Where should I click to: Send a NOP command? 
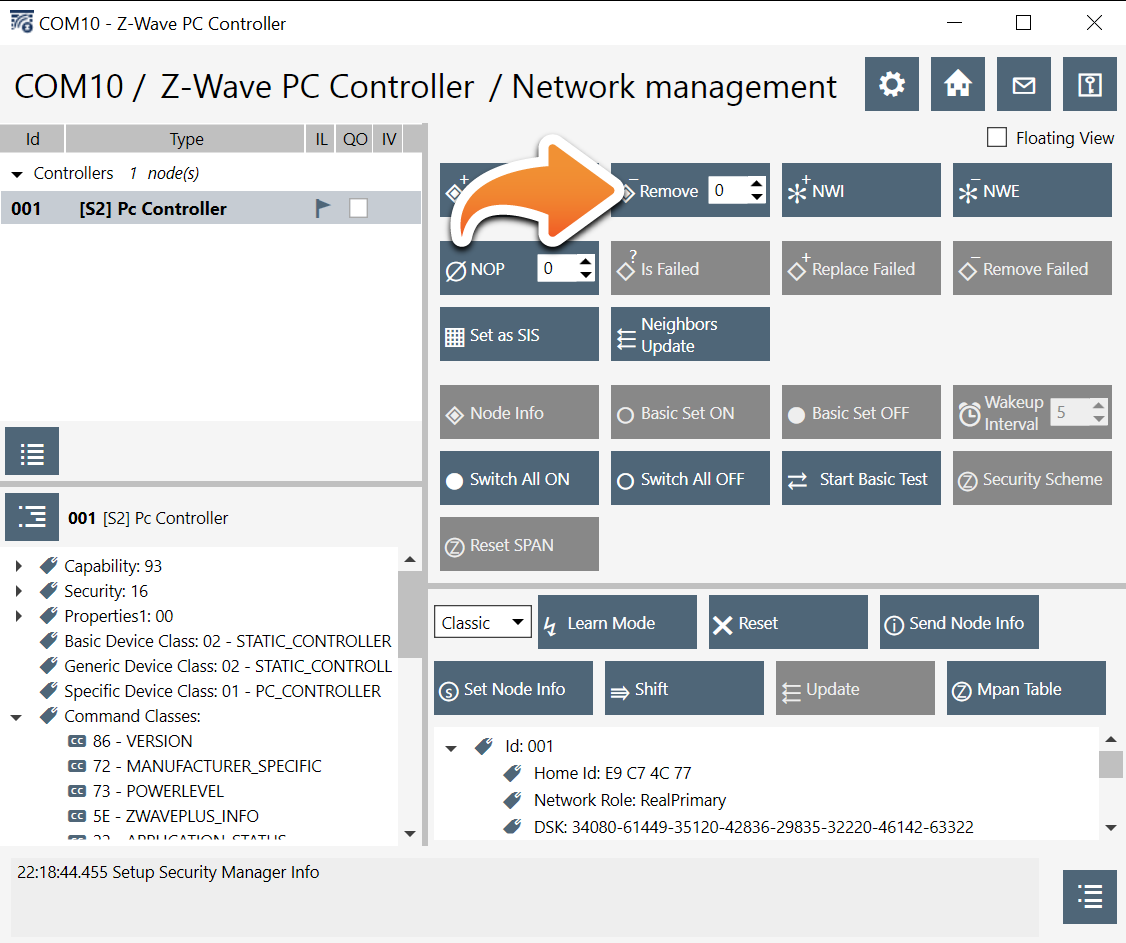tap(487, 269)
